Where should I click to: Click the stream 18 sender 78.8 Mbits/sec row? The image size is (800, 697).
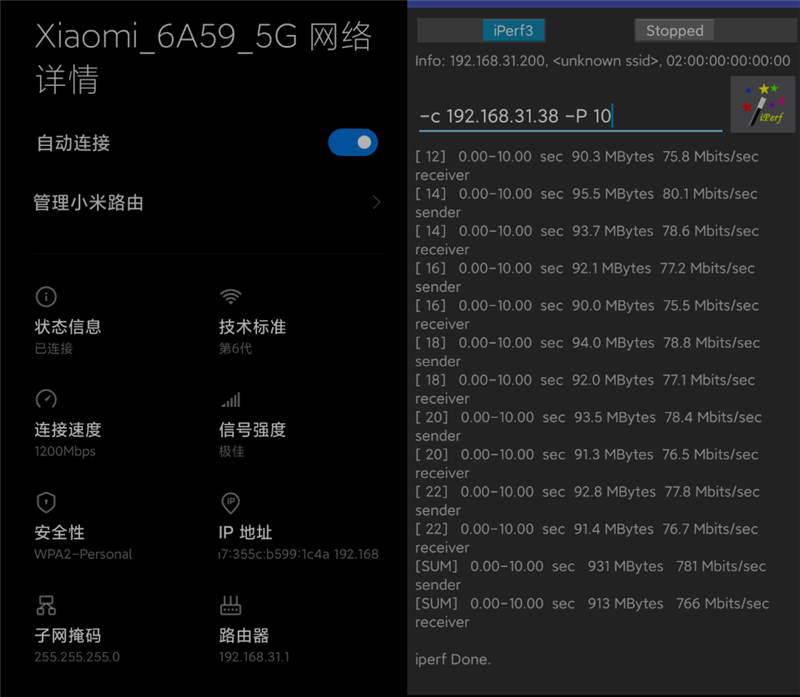(588, 352)
